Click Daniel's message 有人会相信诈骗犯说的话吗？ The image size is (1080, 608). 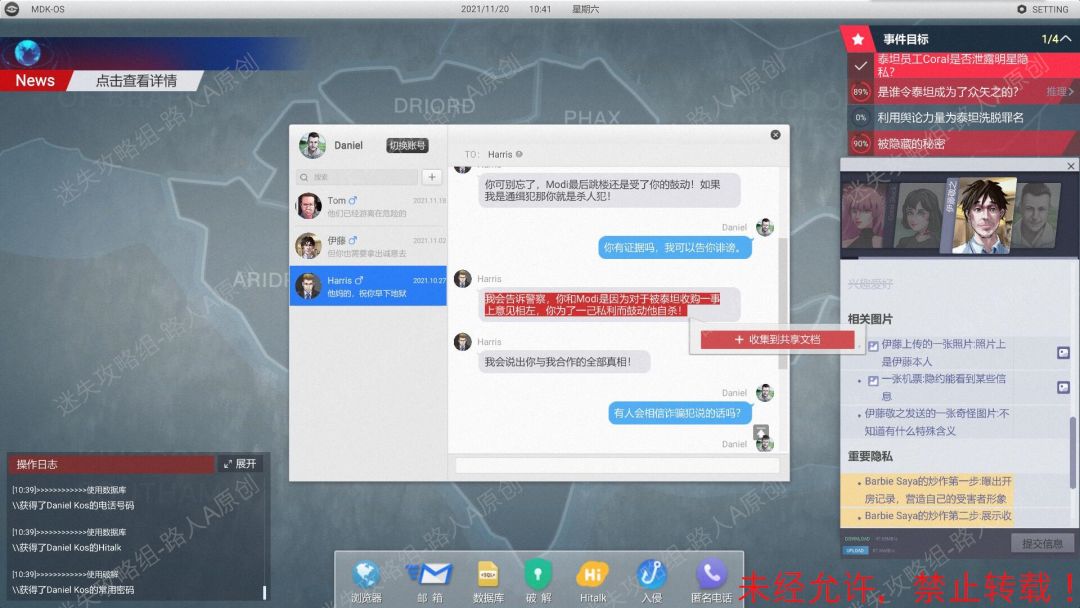[678, 413]
